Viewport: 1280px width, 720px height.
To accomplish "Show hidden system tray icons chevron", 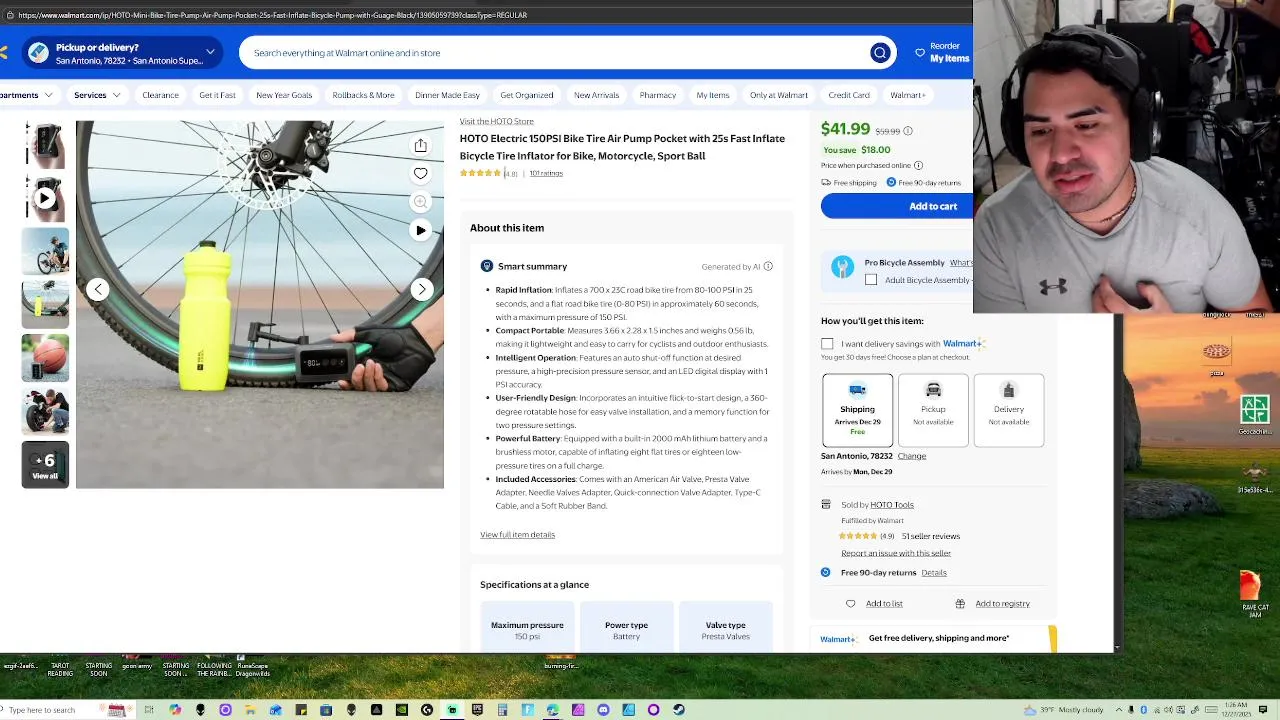I will [x=1118, y=710].
